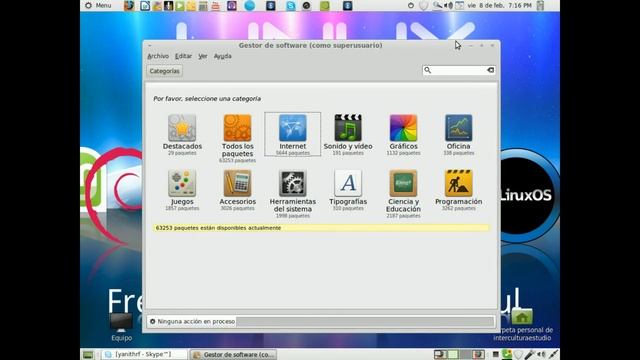Open the Menu button in the top panel
The height and width of the screenshot is (360, 640).
point(98,6)
